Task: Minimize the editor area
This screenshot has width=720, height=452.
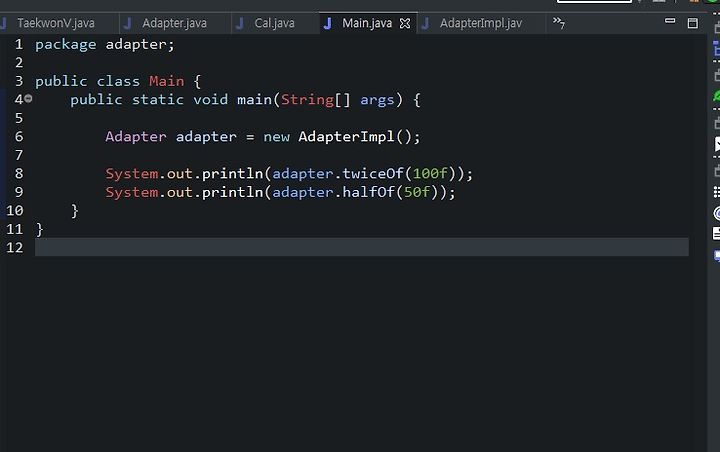Action: point(670,21)
